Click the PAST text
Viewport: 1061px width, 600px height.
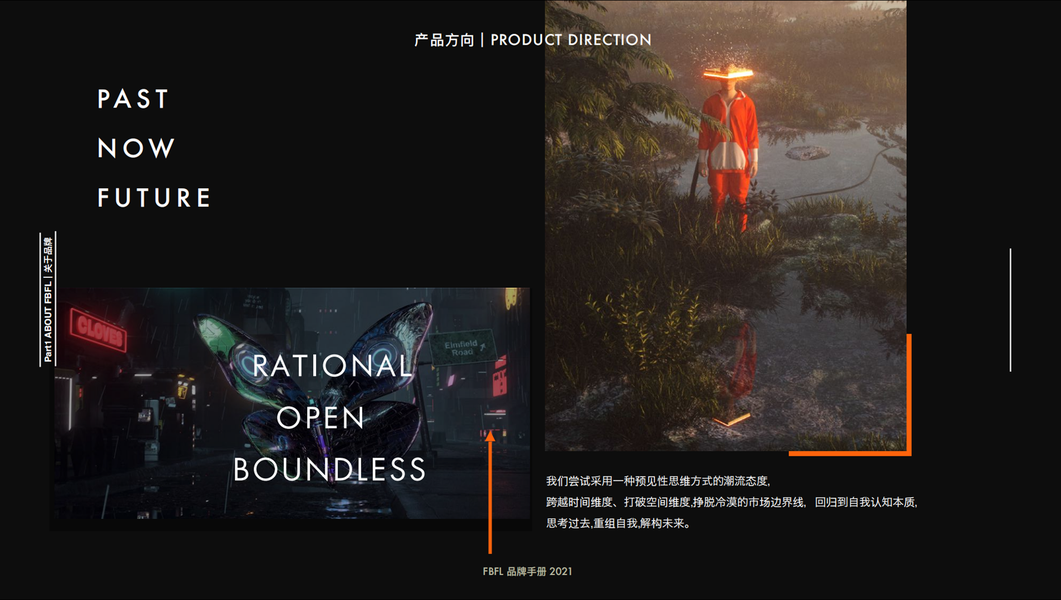133,99
